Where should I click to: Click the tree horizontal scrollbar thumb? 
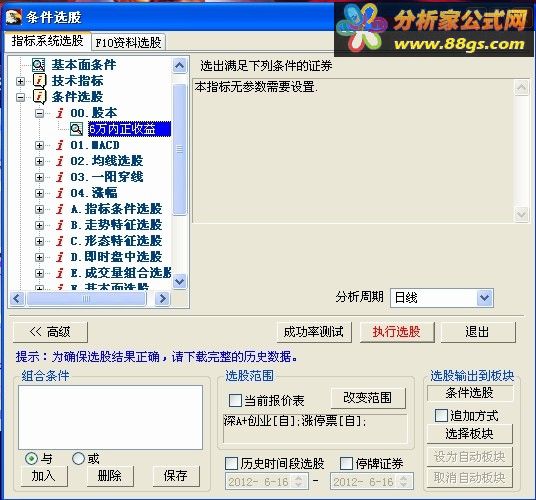click(x=86, y=299)
